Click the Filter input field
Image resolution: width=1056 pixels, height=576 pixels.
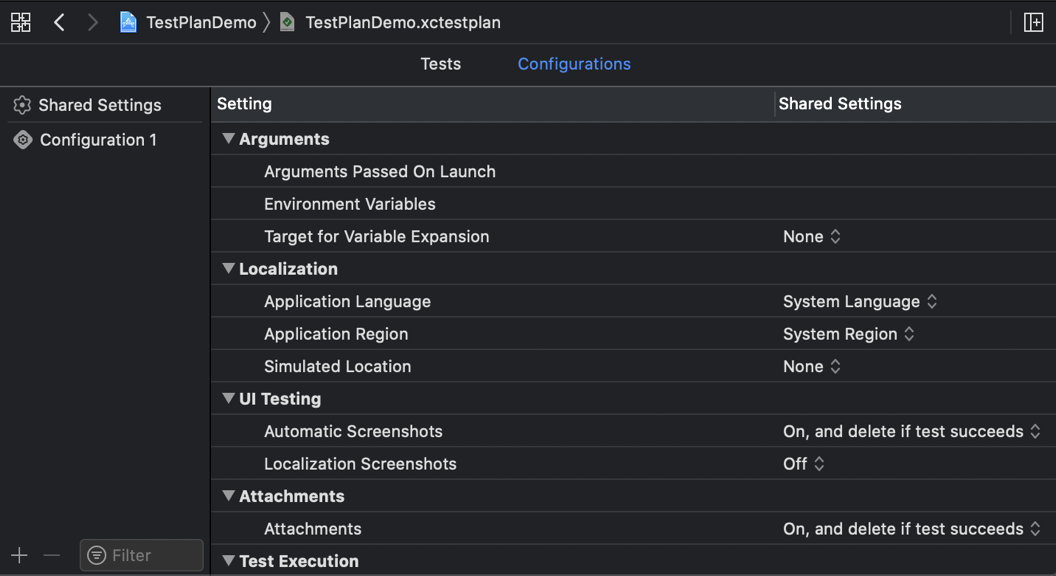point(141,555)
